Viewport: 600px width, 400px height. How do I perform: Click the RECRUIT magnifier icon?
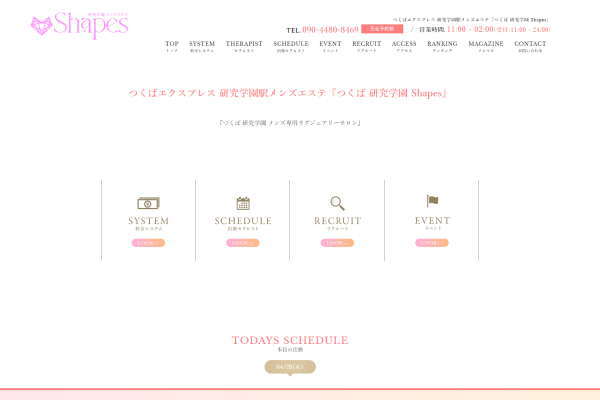click(337, 203)
